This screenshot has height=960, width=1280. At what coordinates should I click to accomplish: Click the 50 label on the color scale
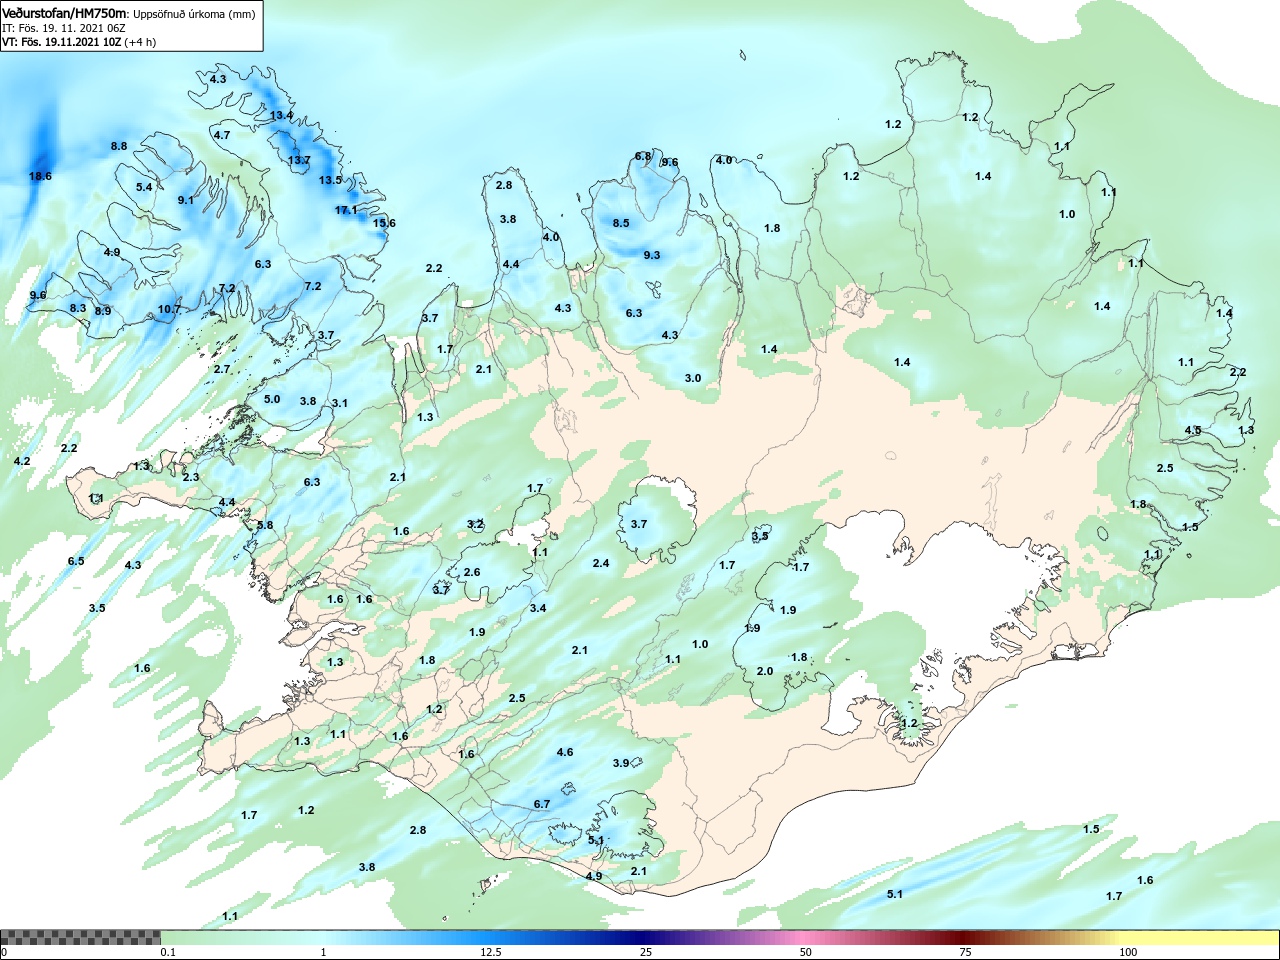coord(806,952)
